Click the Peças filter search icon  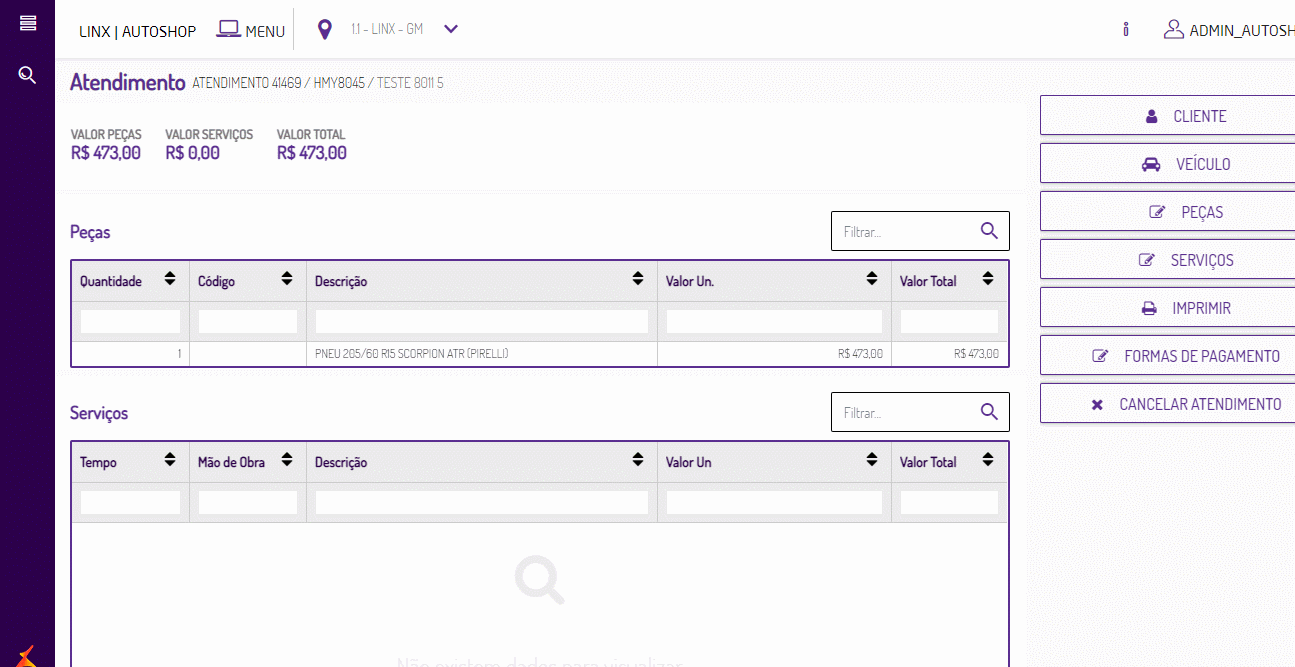[989, 231]
